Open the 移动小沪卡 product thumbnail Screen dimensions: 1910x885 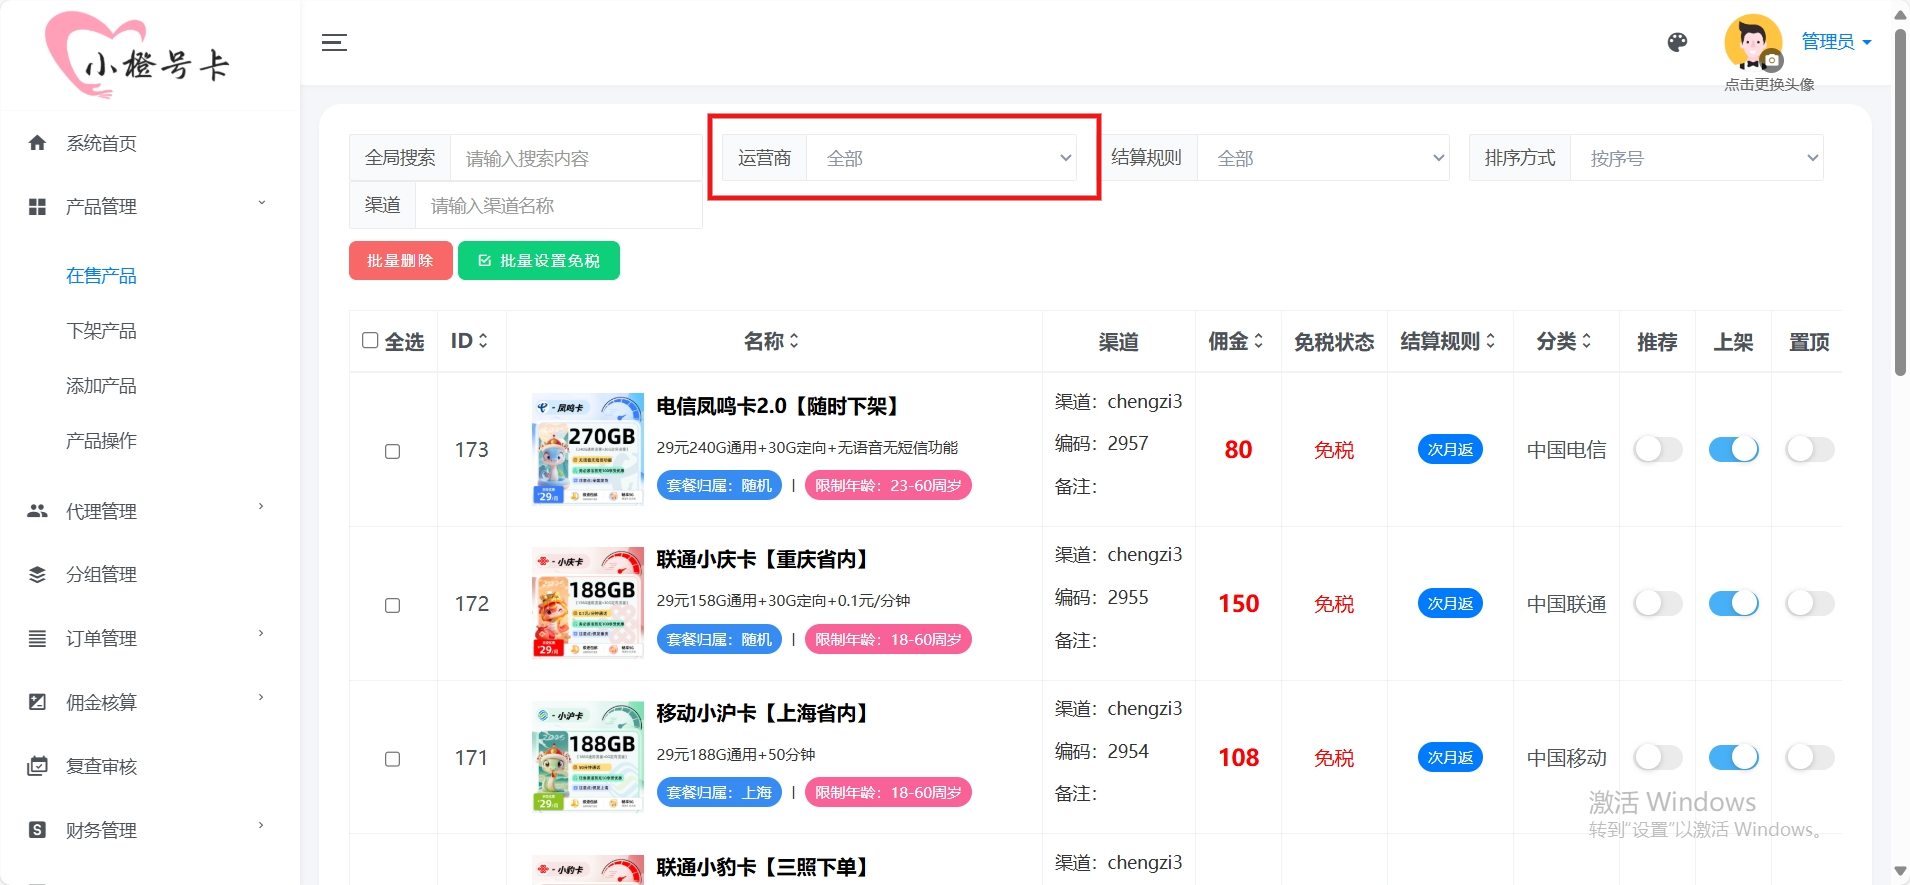click(588, 756)
